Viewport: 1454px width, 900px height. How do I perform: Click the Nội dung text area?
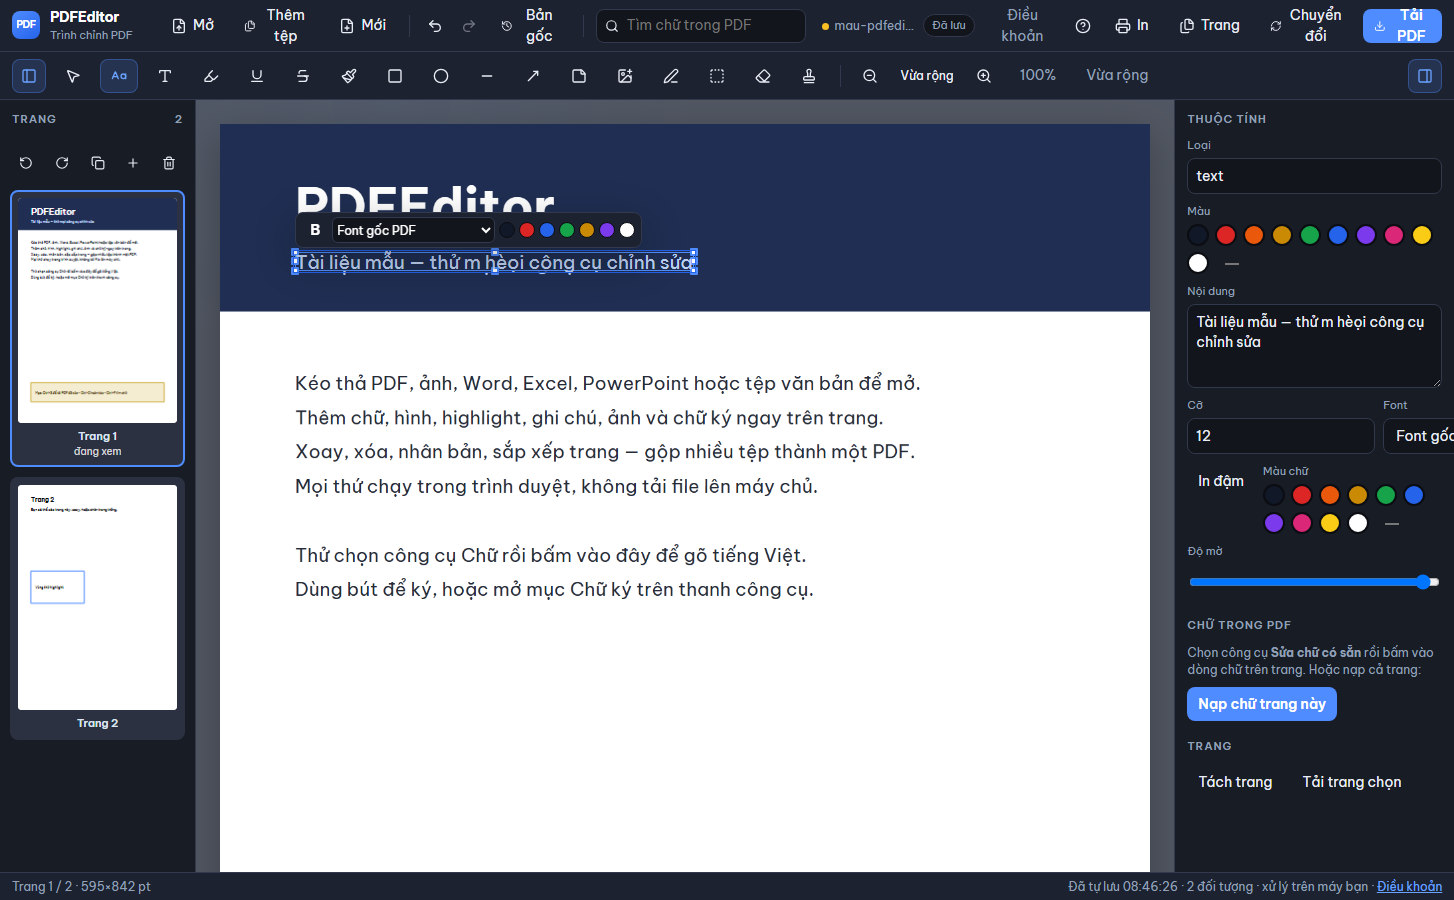[1314, 346]
